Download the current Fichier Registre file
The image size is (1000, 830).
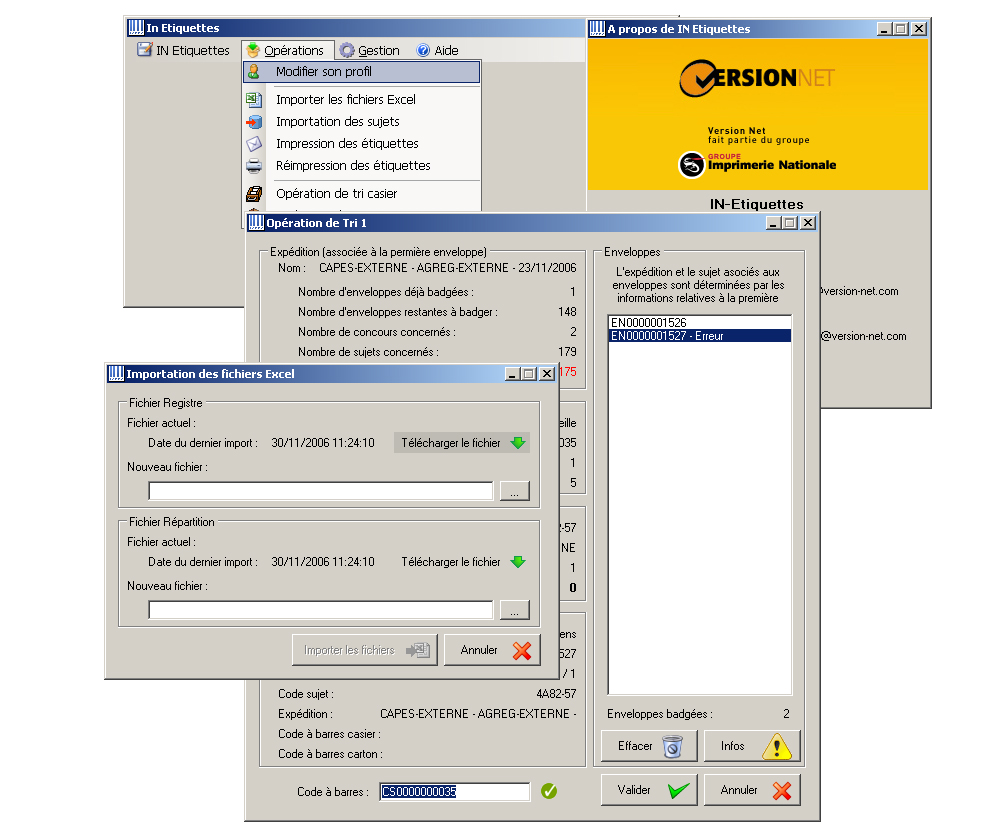(462, 443)
